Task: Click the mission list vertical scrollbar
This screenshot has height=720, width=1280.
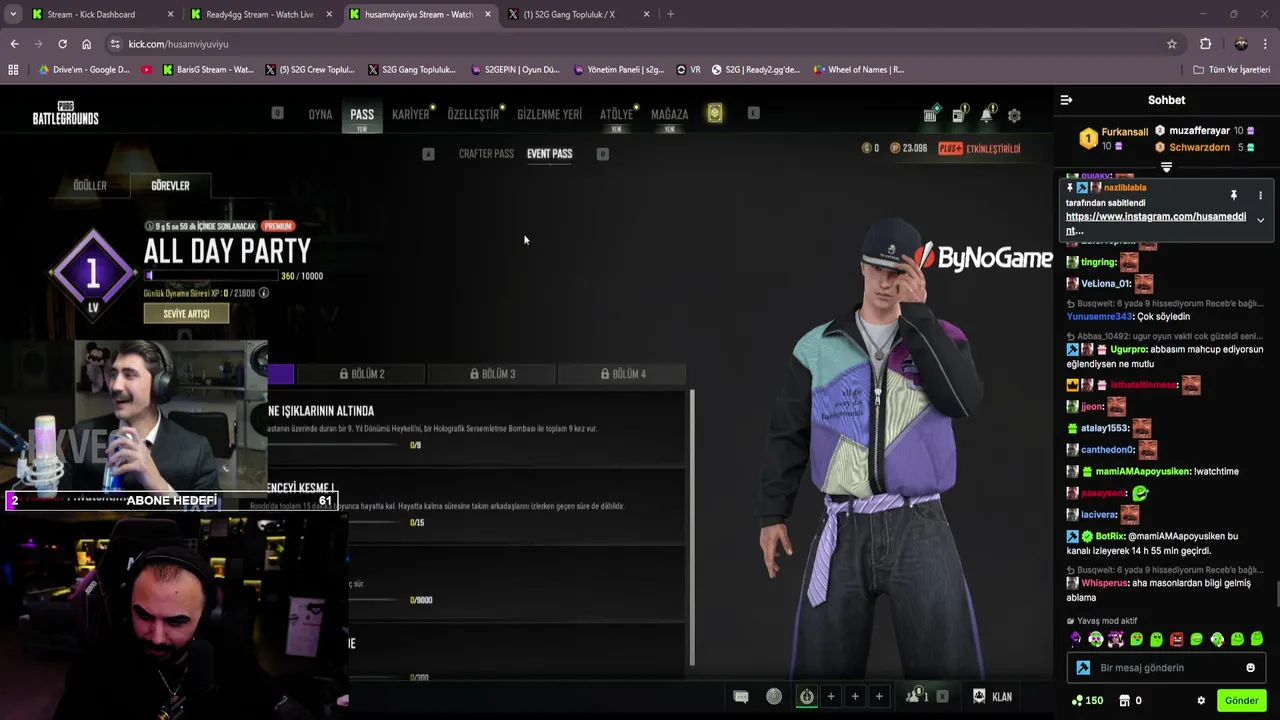Action: click(692, 528)
